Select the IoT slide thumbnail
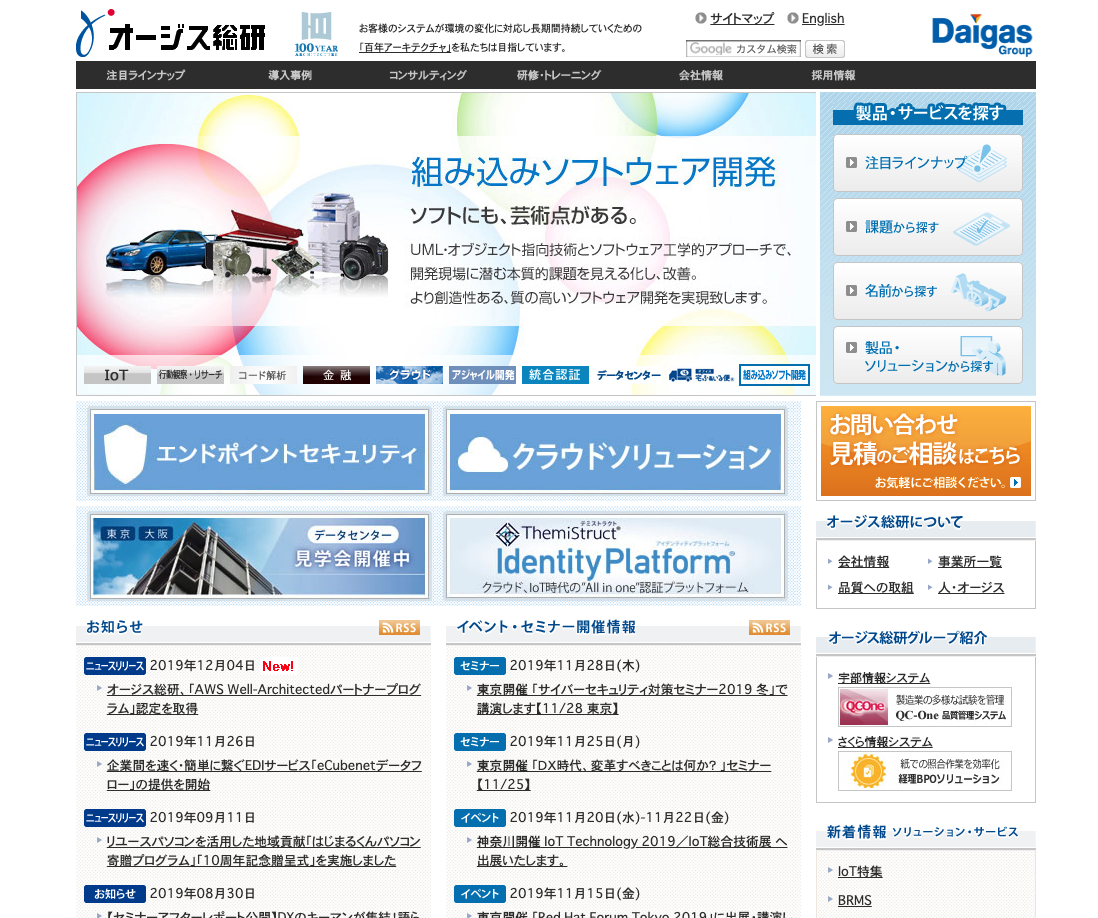 tap(117, 375)
